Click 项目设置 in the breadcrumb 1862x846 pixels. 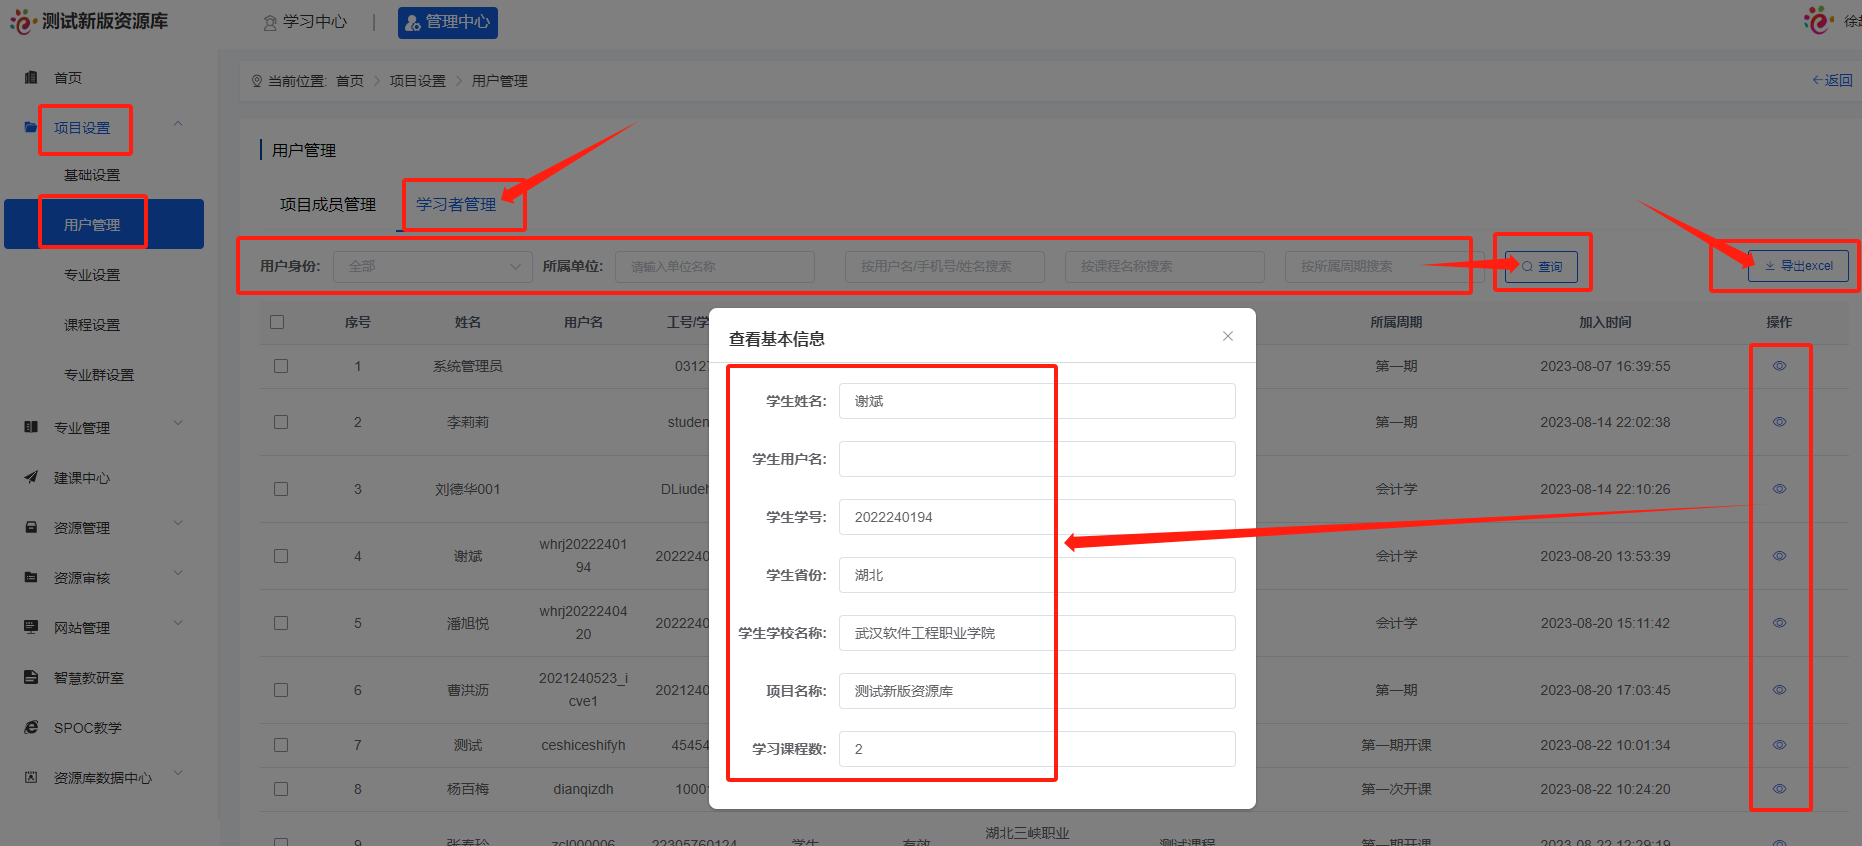point(418,81)
